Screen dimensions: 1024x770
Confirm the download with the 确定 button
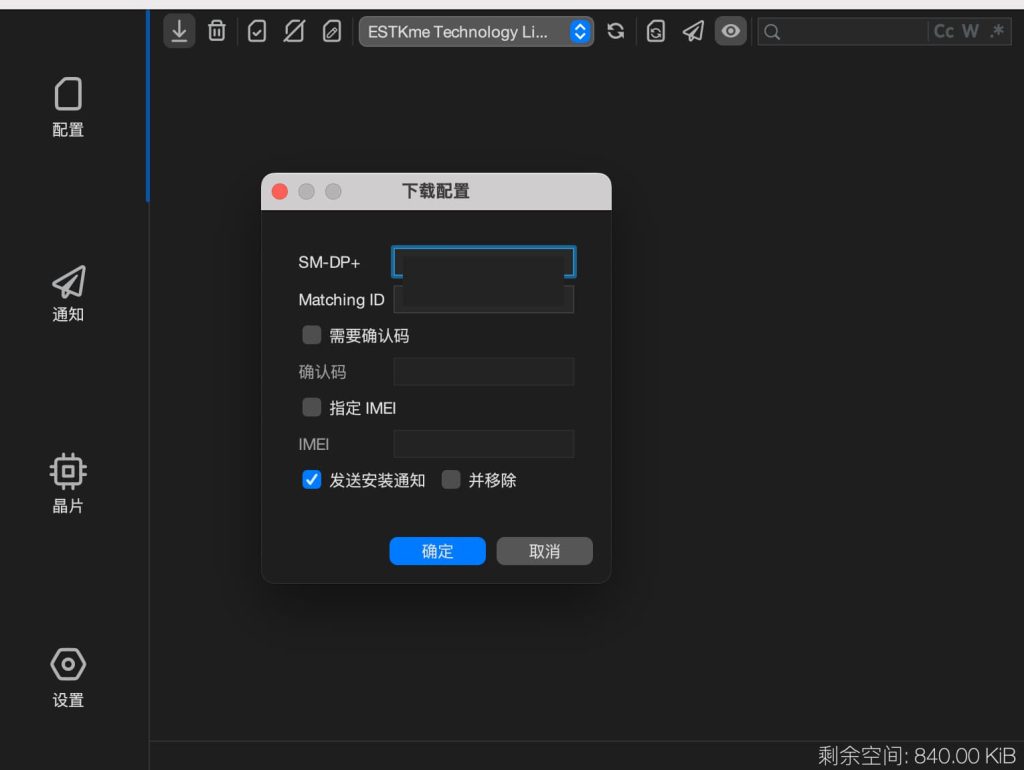(x=437, y=551)
